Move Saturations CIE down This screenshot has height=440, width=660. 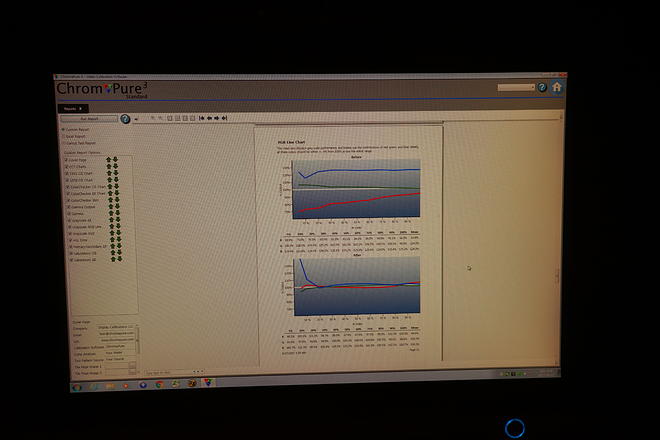tap(120, 253)
